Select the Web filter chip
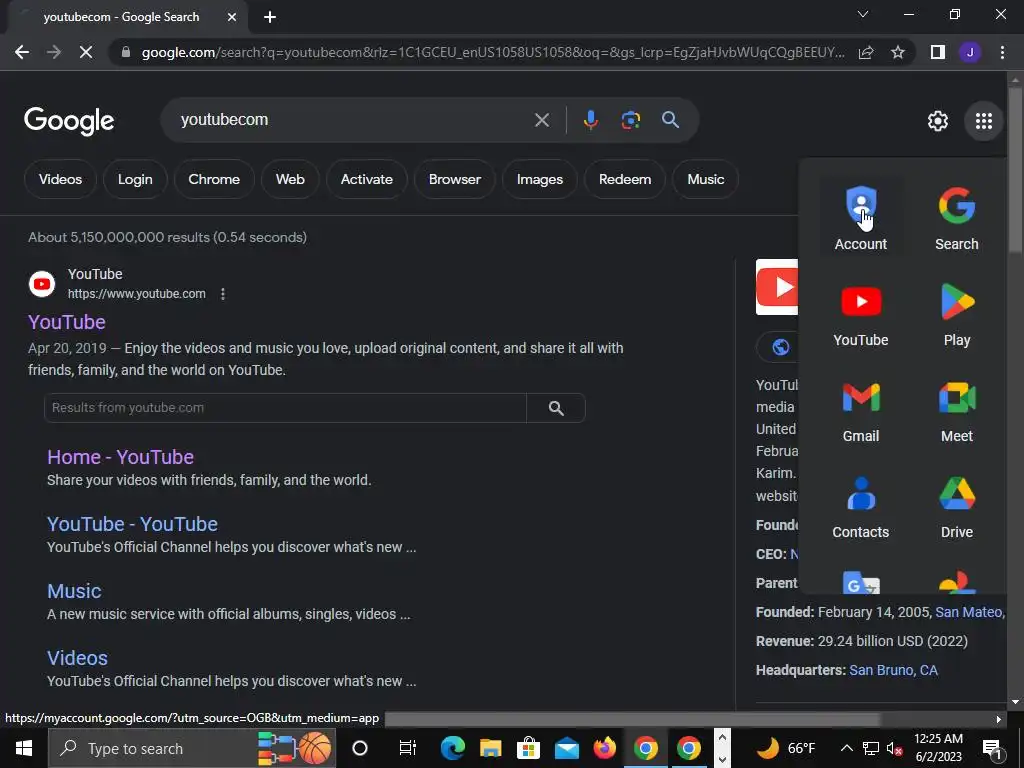 [x=290, y=180]
